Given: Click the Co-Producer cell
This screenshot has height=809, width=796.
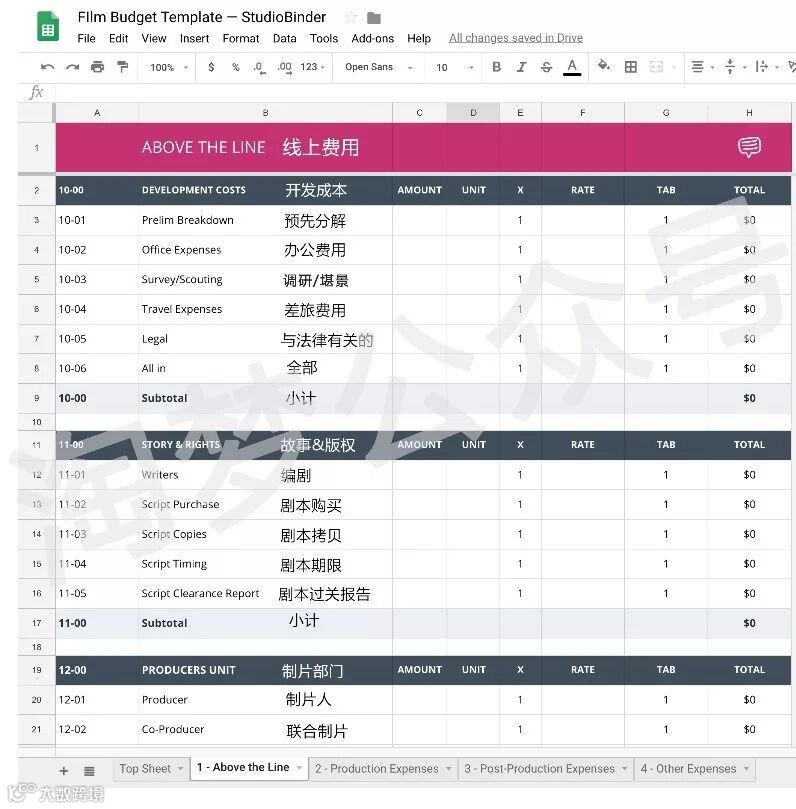Looking at the screenshot, I should 265,730.
